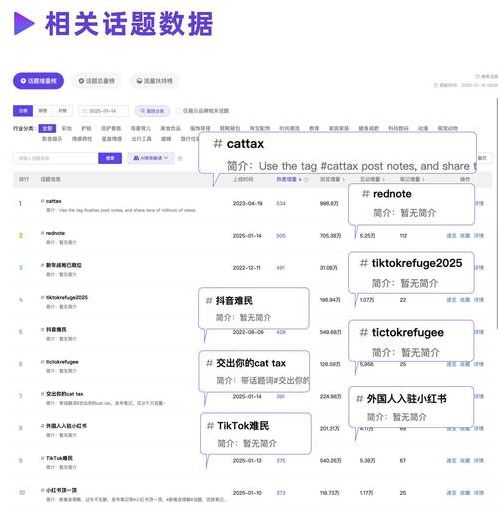Filter by 科技数码 industry category
The height and width of the screenshot is (517, 498).
point(398,128)
